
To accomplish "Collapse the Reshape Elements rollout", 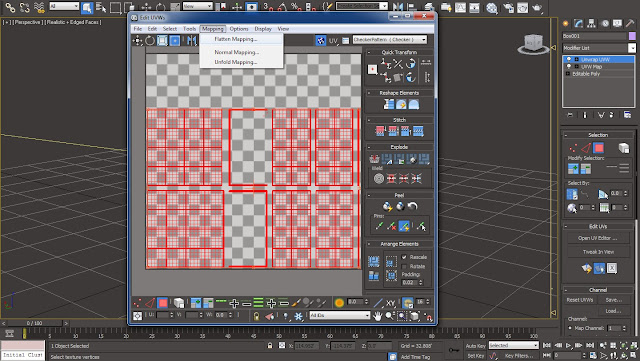I will coord(369,93).
